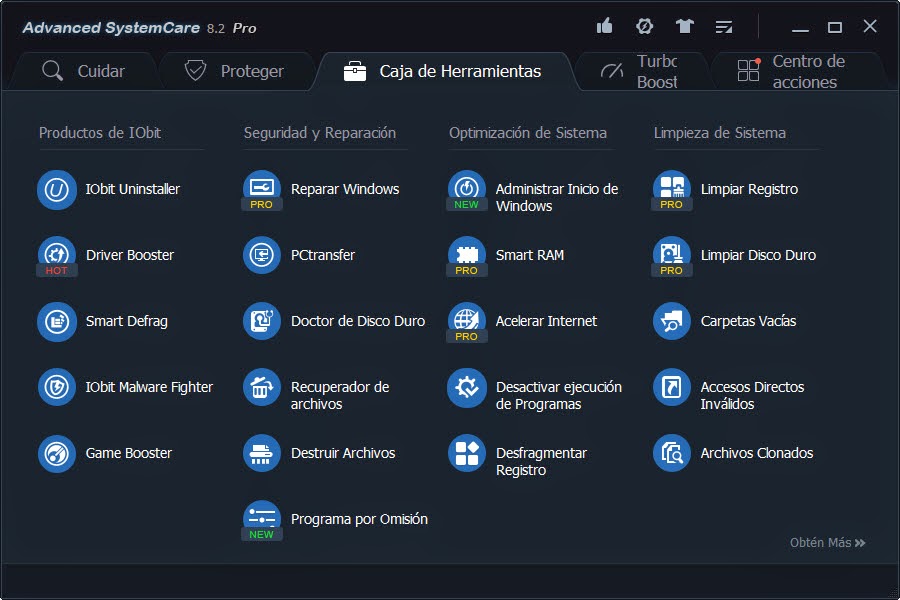Click the PCtransfer label

[323, 256]
